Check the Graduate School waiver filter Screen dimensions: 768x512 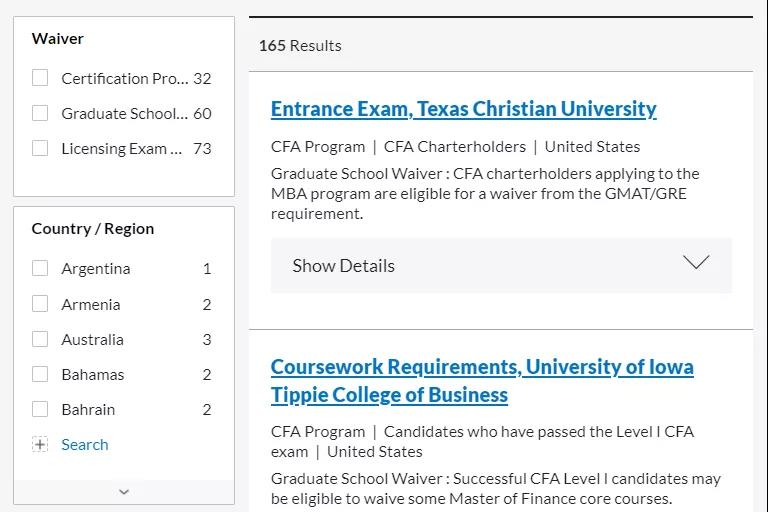tap(40, 113)
